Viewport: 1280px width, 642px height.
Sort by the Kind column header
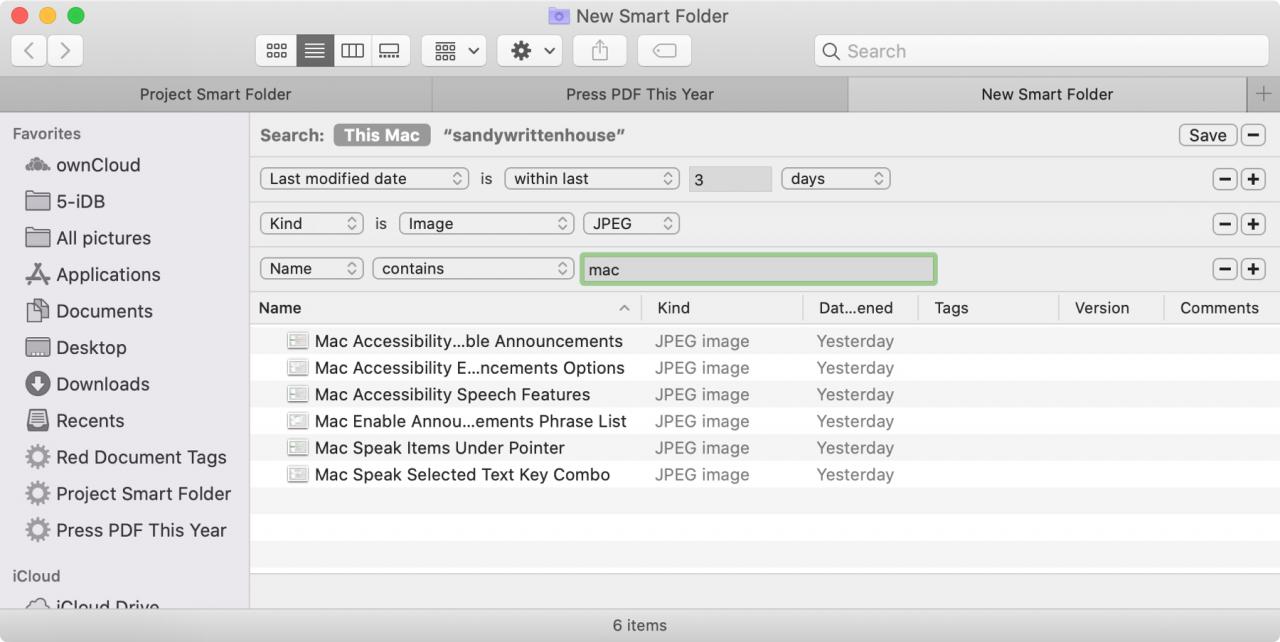[722, 308]
